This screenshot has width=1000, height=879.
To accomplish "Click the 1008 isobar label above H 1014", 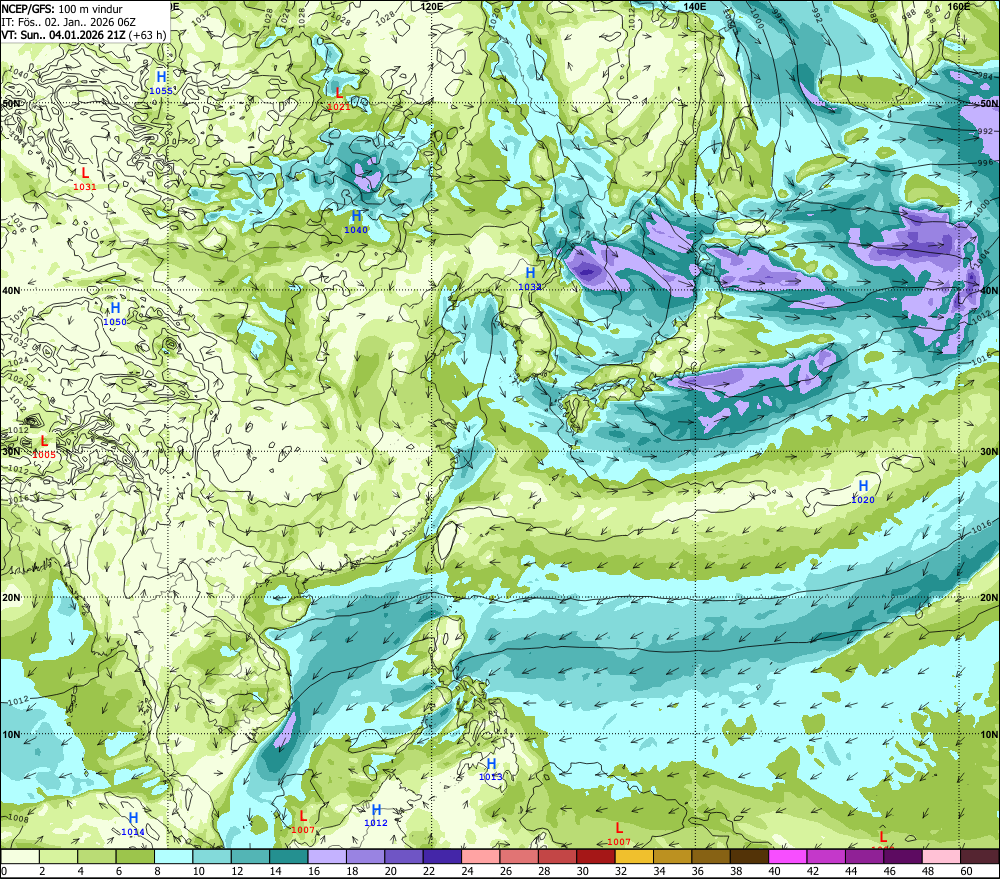I will (17, 818).
